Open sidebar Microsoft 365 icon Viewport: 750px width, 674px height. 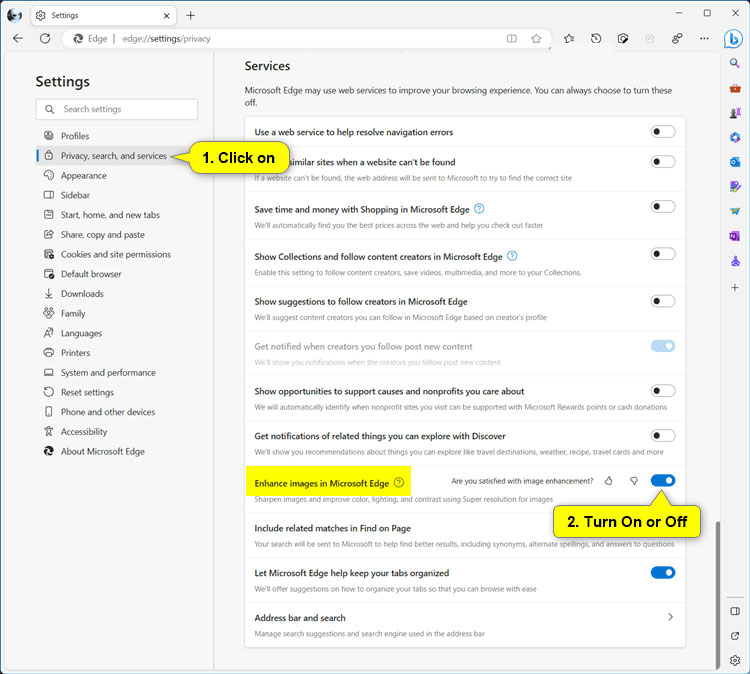tap(735, 137)
